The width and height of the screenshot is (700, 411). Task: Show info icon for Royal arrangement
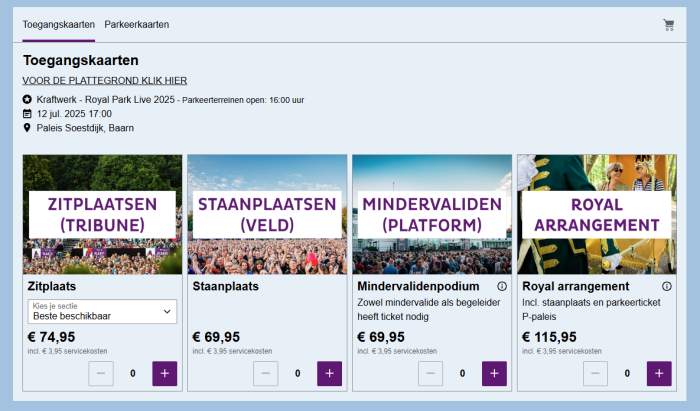(x=667, y=286)
